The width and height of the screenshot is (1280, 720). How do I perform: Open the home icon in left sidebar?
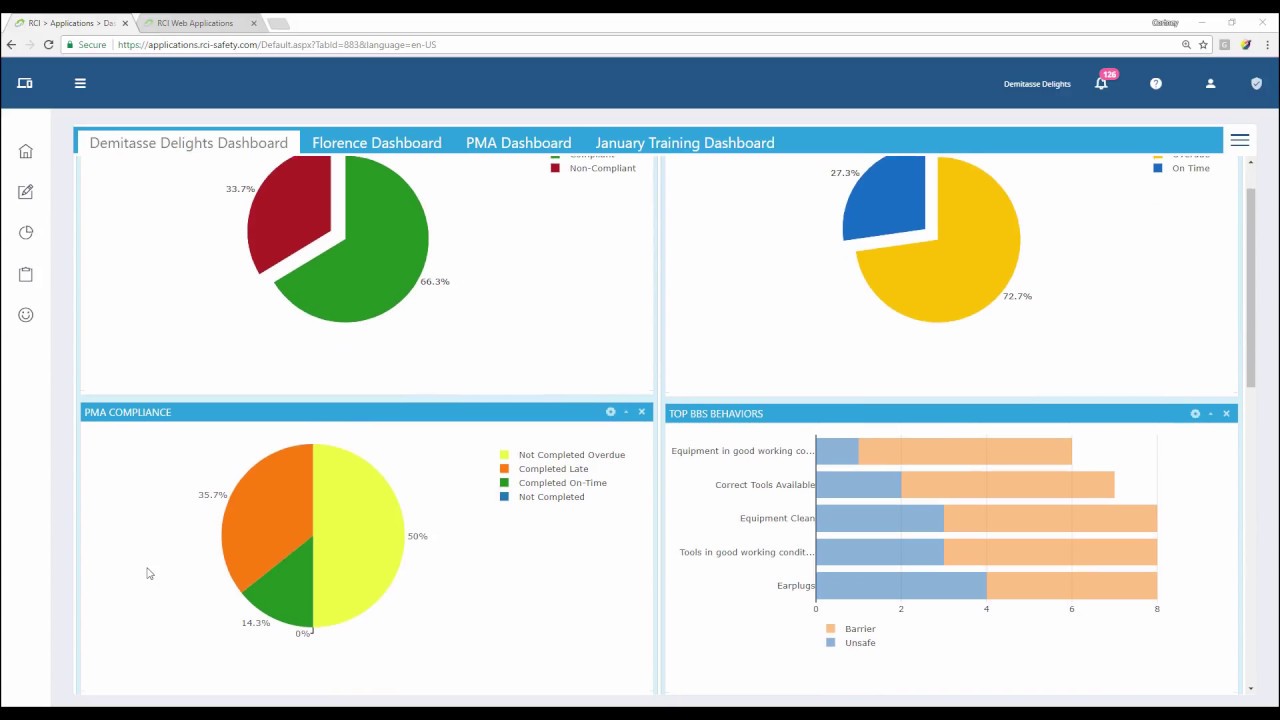(26, 151)
